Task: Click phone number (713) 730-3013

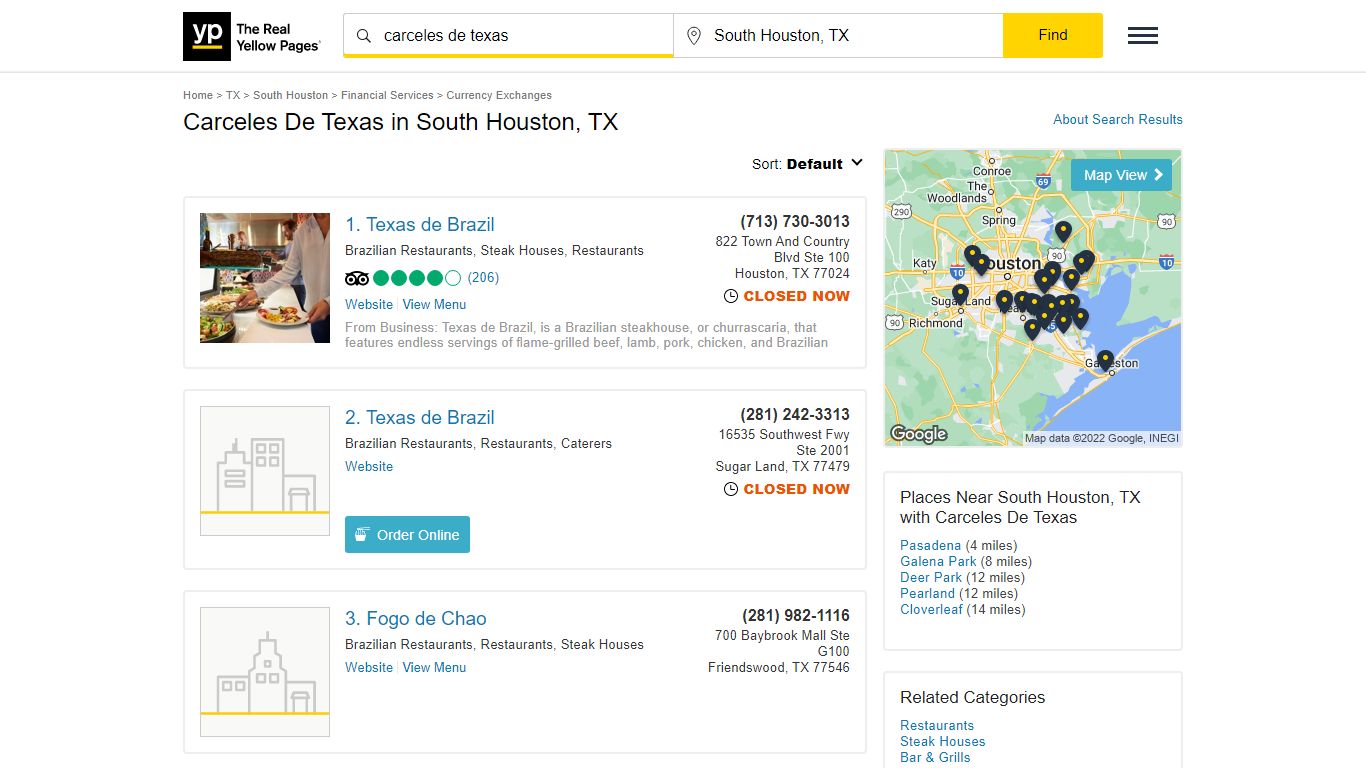Action: pyautogui.click(x=795, y=222)
